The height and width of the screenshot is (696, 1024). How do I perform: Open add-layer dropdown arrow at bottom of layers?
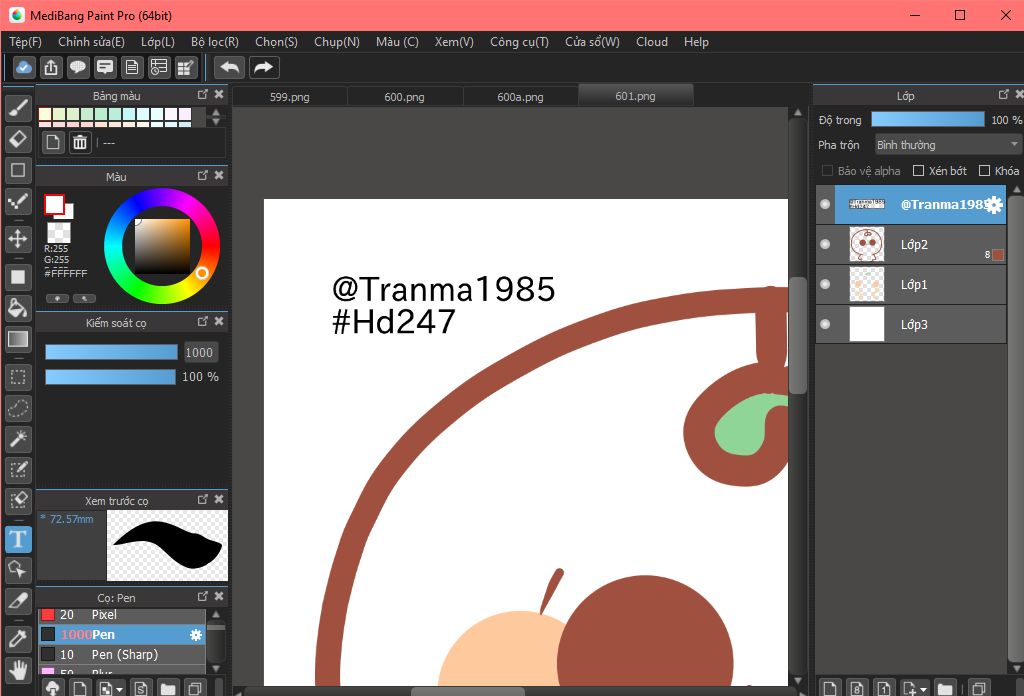click(923, 689)
